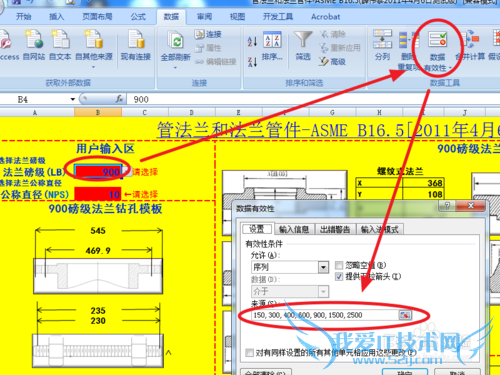Open the 开发工具 ribbon tab

(x=278, y=17)
